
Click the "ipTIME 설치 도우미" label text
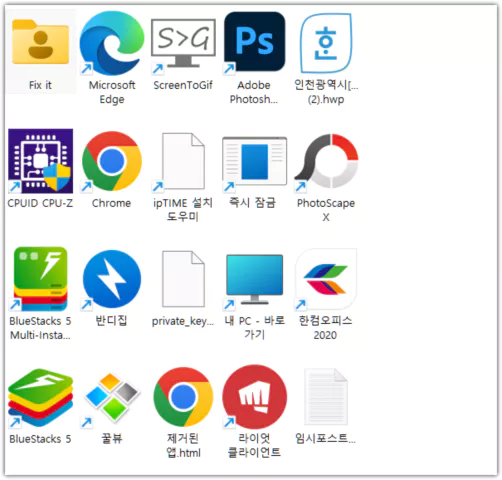[183, 210]
